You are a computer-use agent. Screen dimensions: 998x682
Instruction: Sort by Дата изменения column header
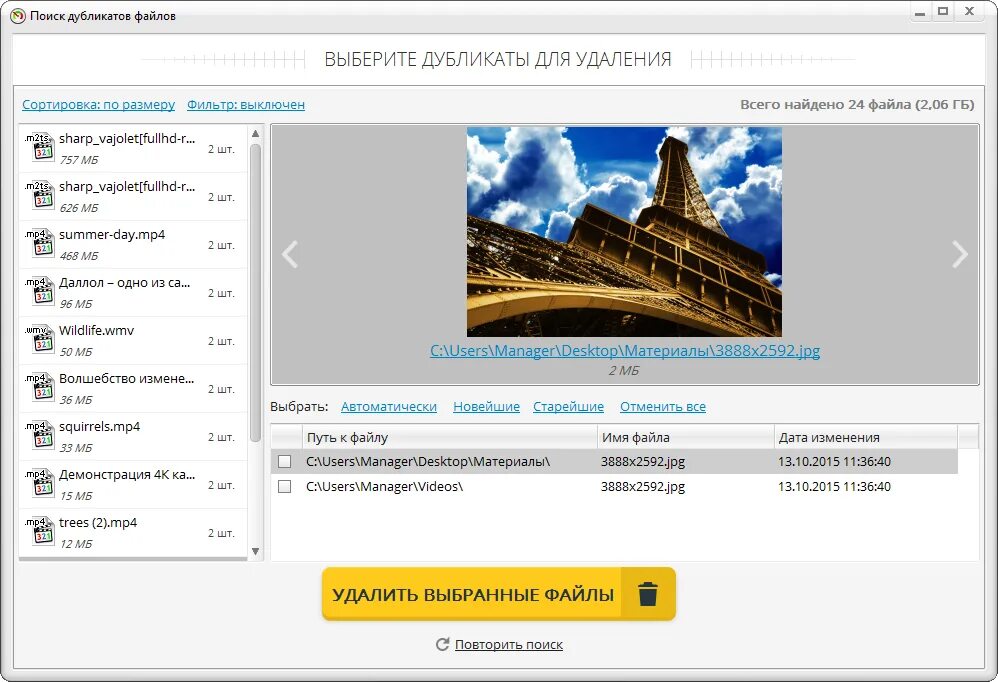[x=866, y=437]
